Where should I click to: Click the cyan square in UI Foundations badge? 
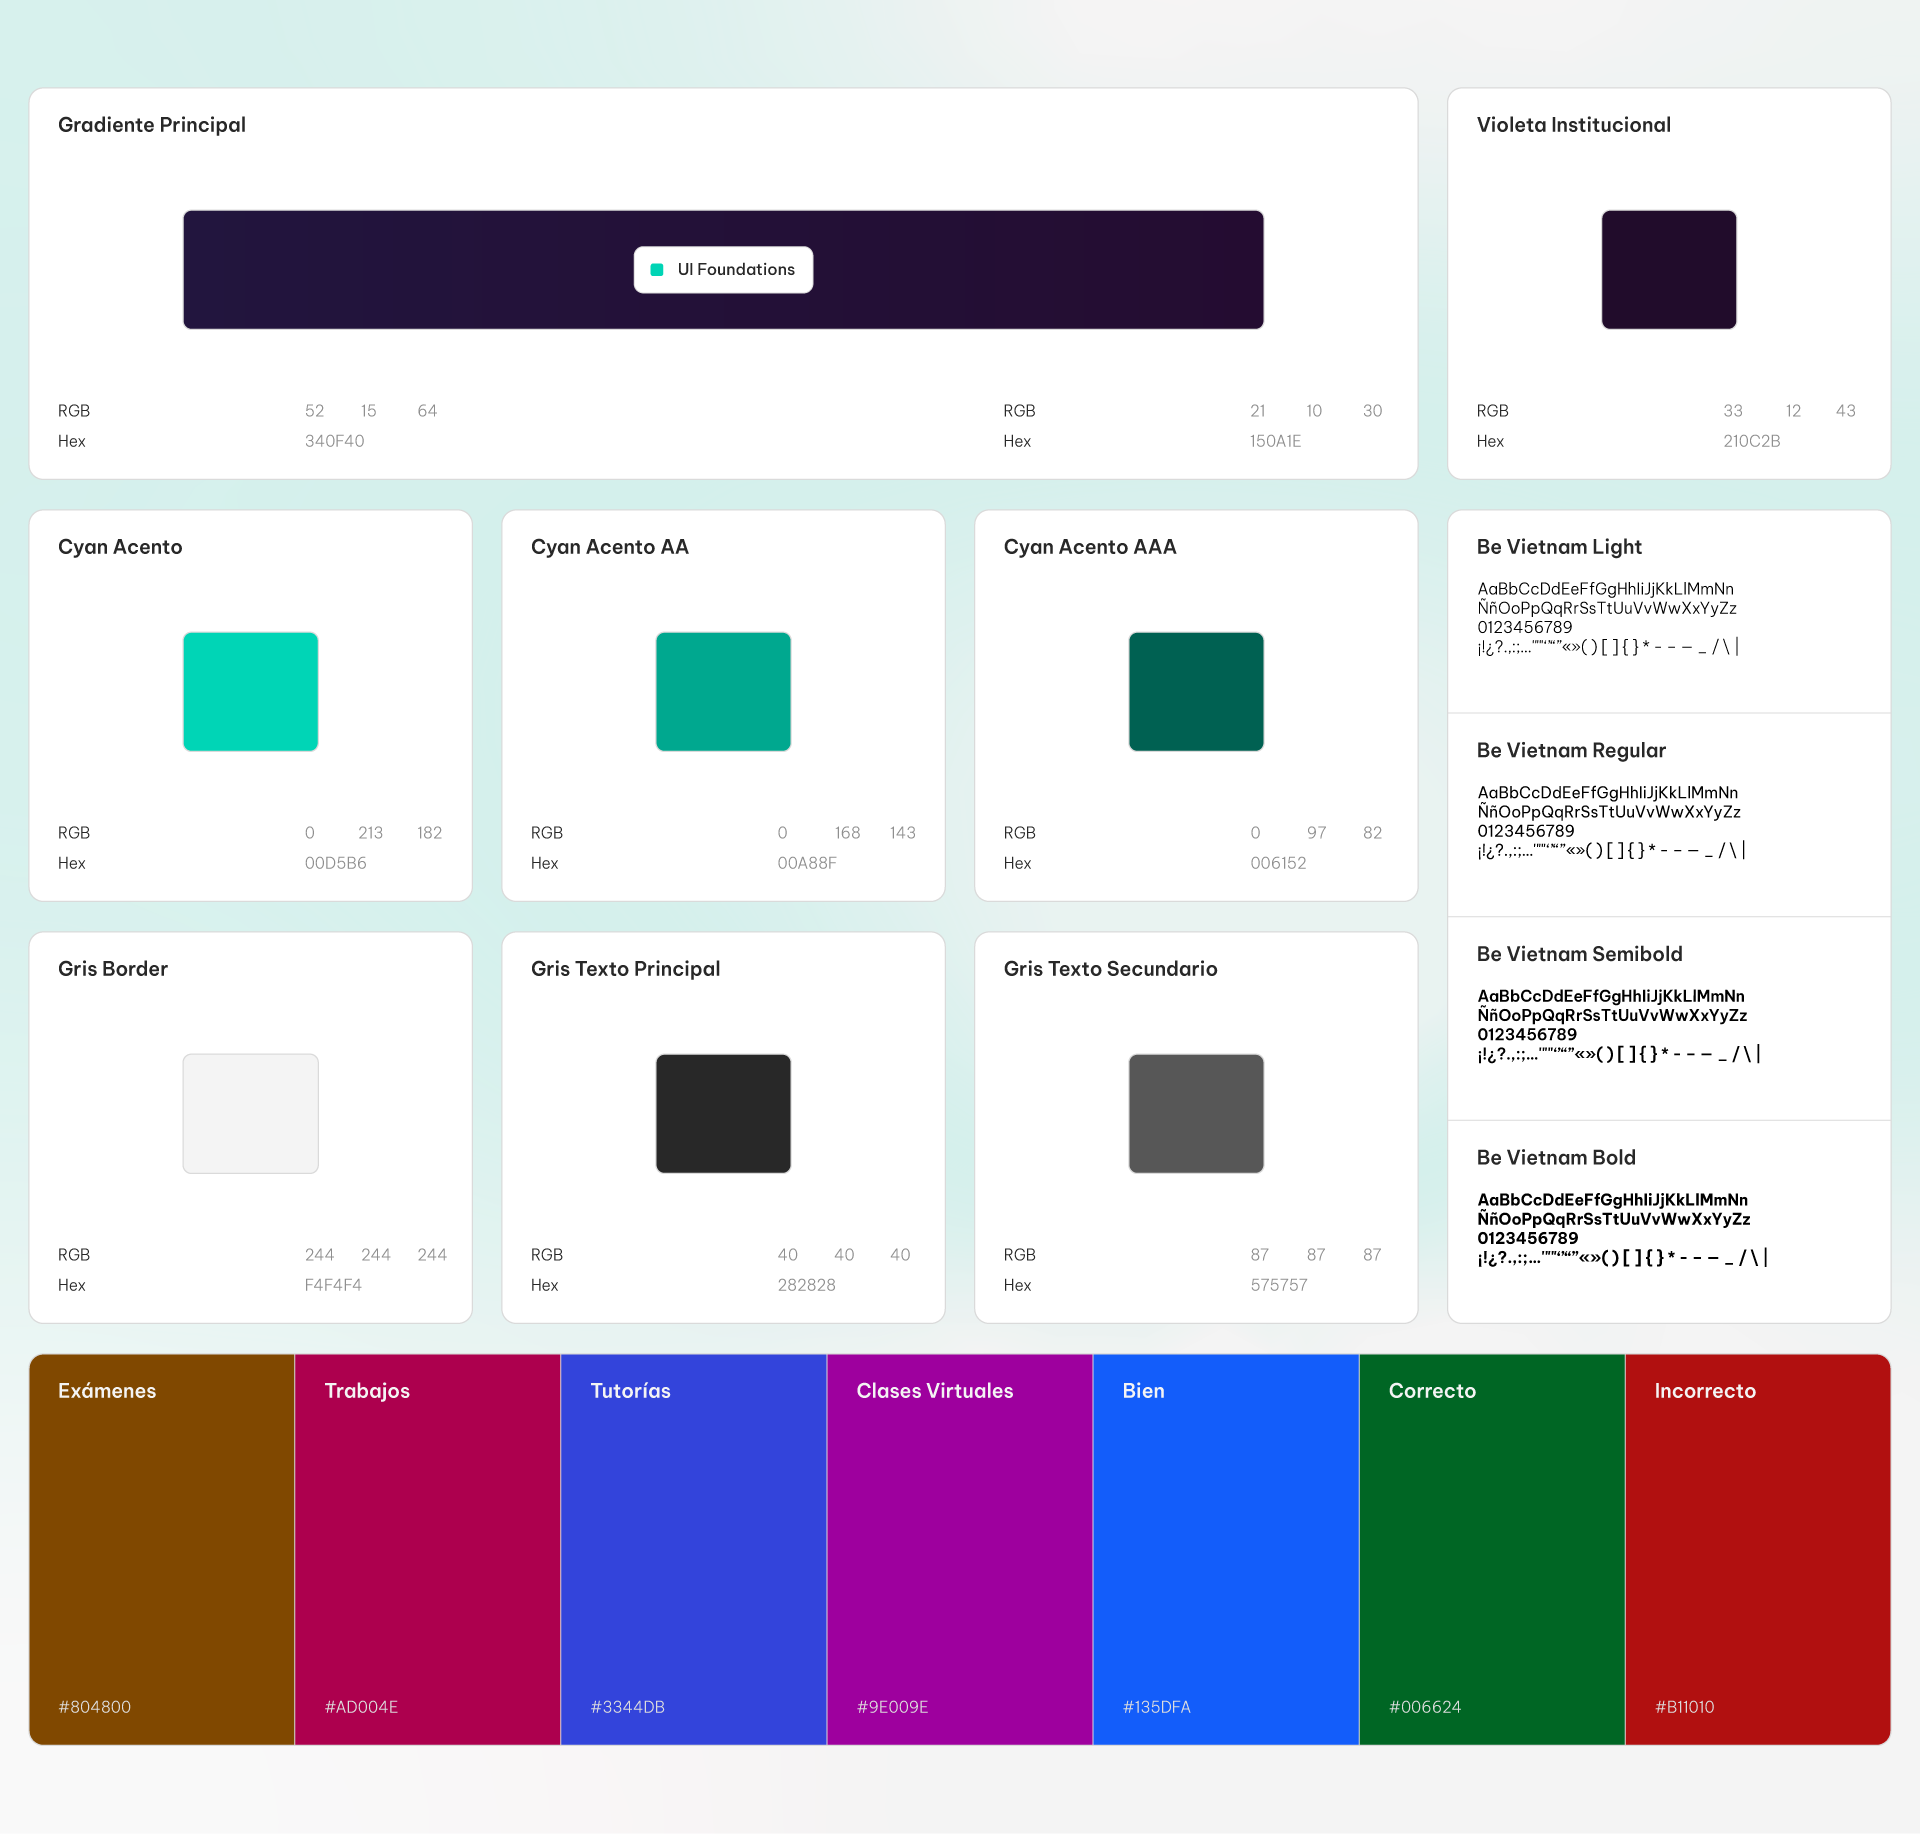657,270
